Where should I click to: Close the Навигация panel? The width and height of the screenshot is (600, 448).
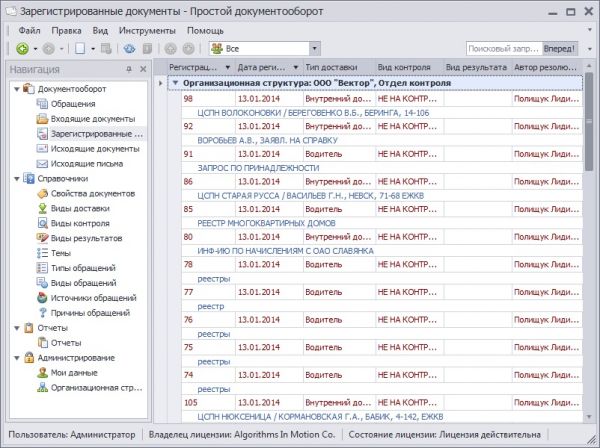pyautogui.click(x=143, y=70)
